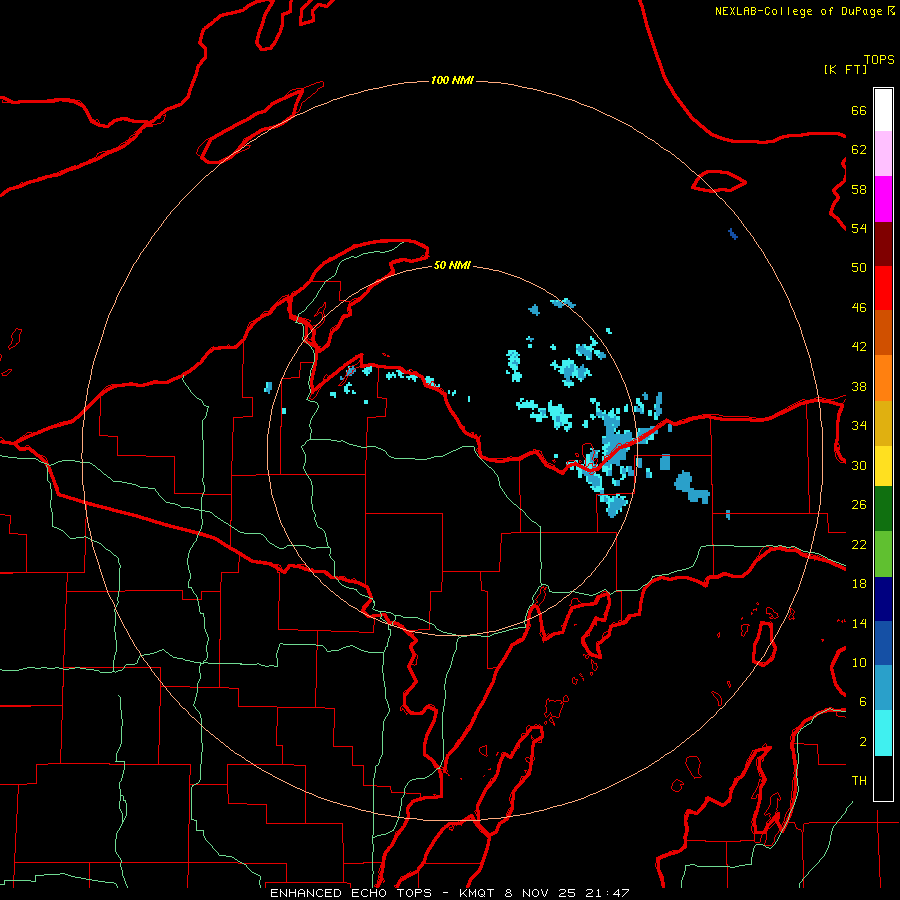Click the dark red swatch between 50 and 54
This screenshot has height=900, width=900.
[883, 244]
